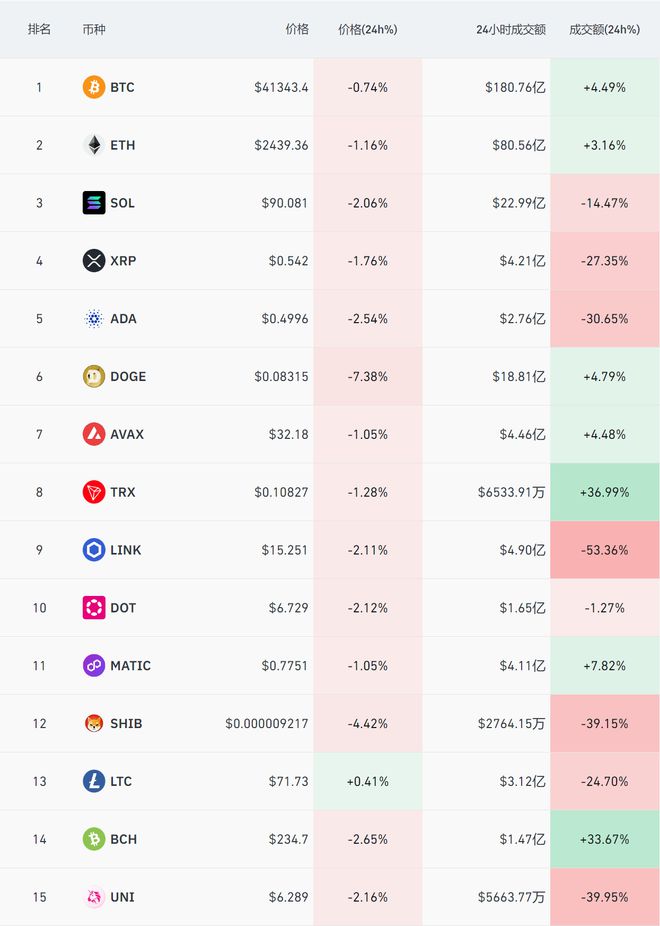Click the TRON TRX coin icon

coord(93,492)
